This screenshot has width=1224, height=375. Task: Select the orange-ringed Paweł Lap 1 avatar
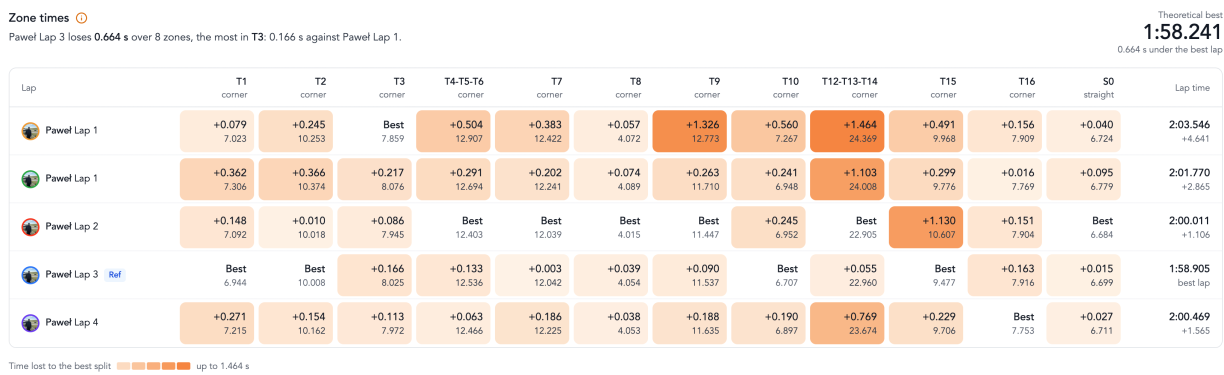[x=31, y=130]
